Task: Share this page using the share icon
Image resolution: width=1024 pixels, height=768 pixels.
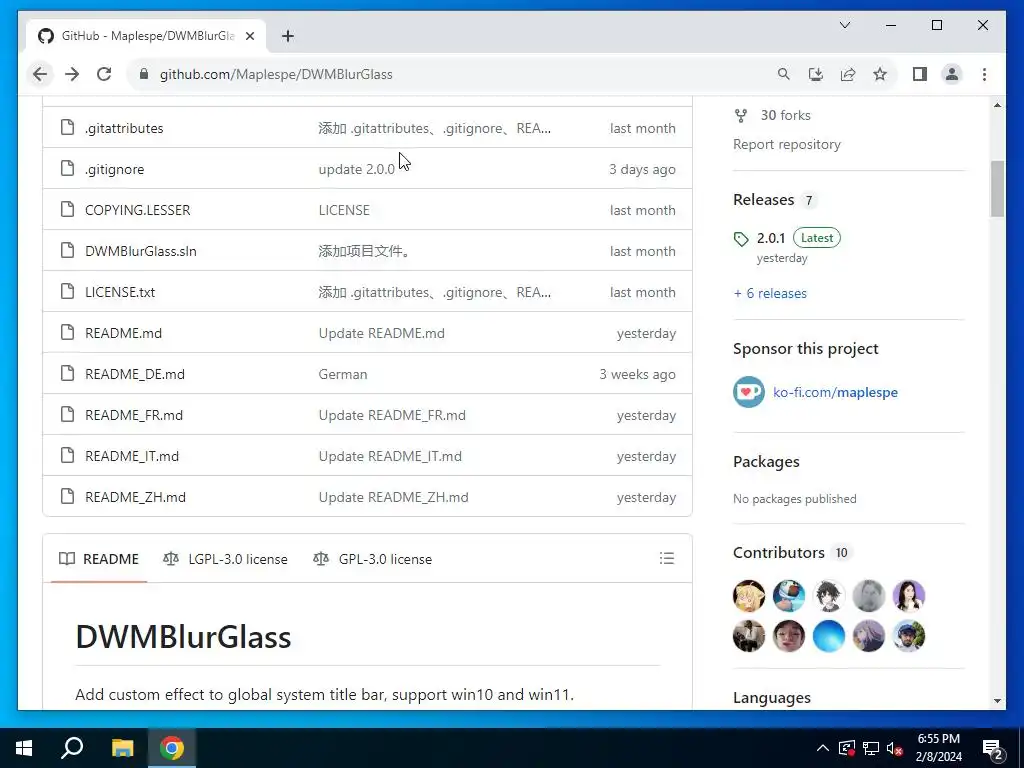Action: pyautogui.click(x=848, y=74)
